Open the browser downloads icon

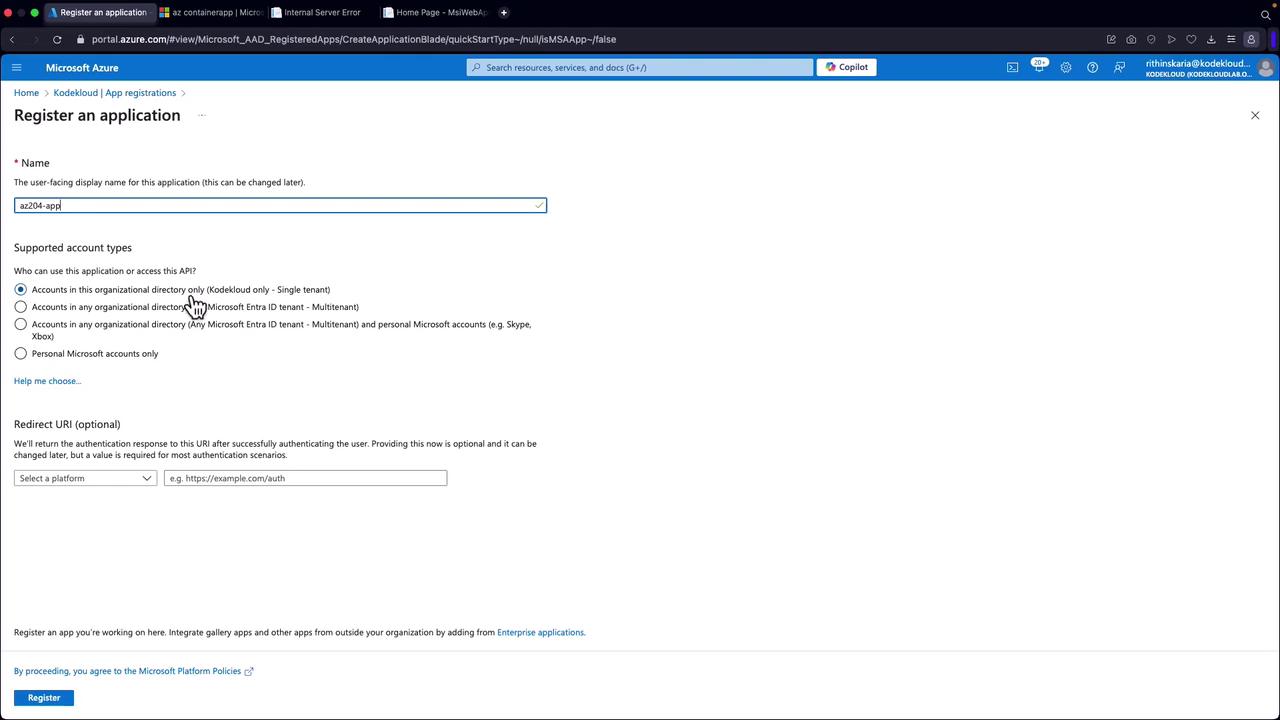(1211, 39)
